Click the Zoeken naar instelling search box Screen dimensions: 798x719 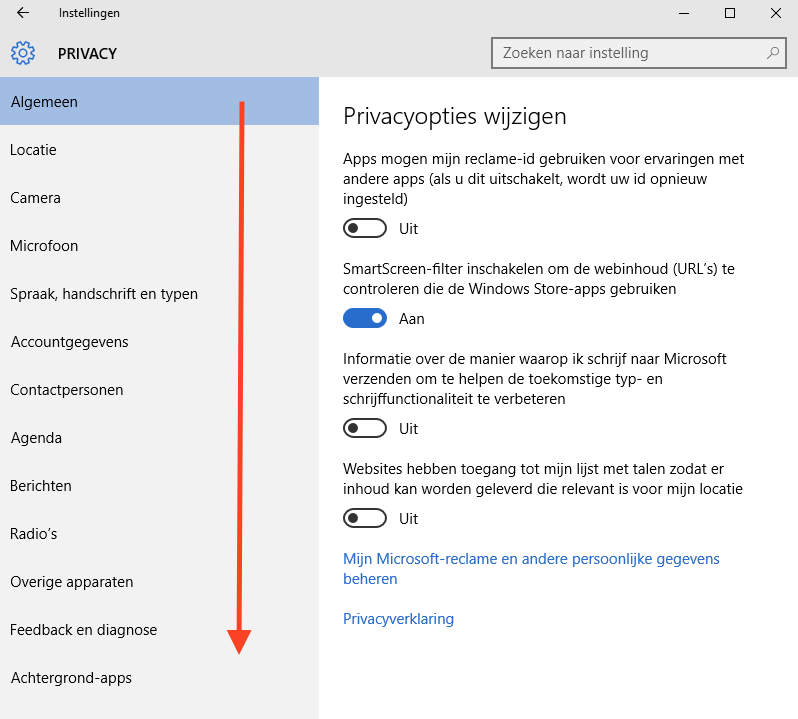point(630,53)
